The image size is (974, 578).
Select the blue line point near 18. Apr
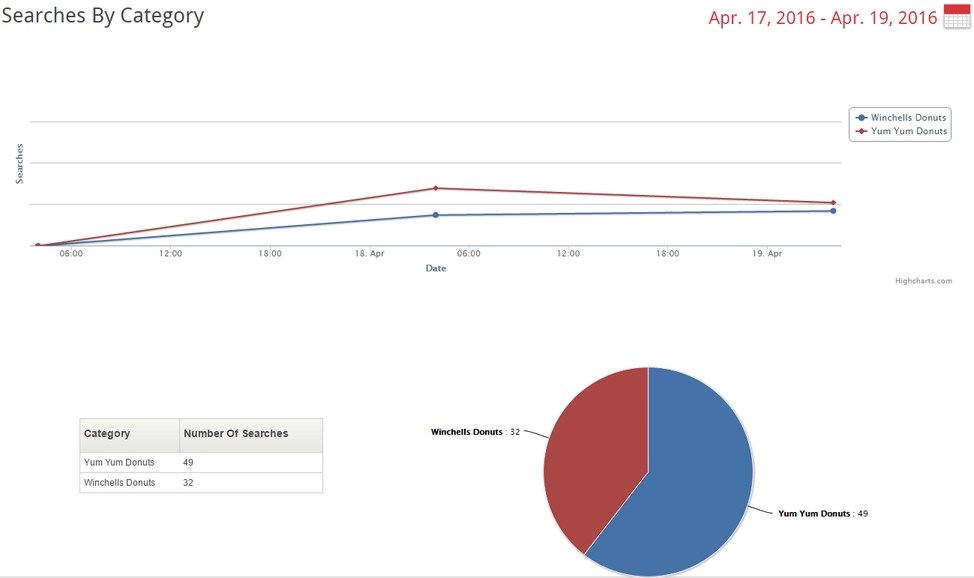coord(435,215)
